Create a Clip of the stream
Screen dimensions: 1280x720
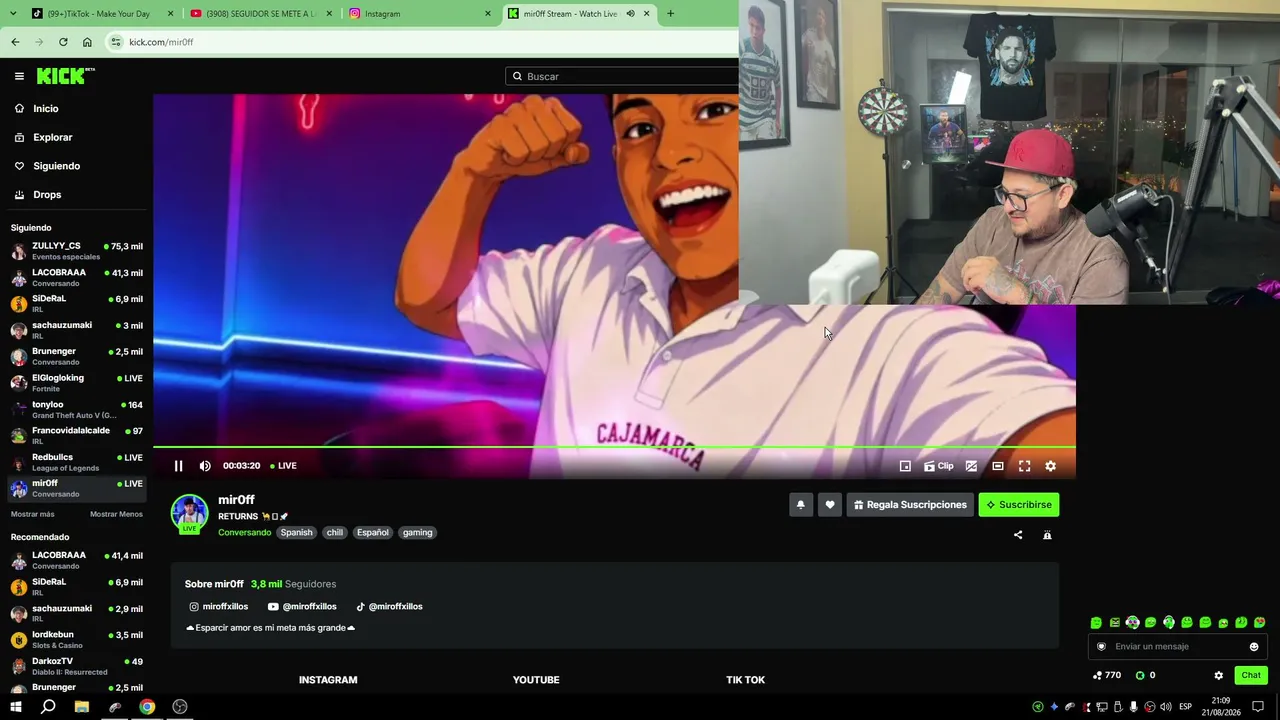pos(938,466)
